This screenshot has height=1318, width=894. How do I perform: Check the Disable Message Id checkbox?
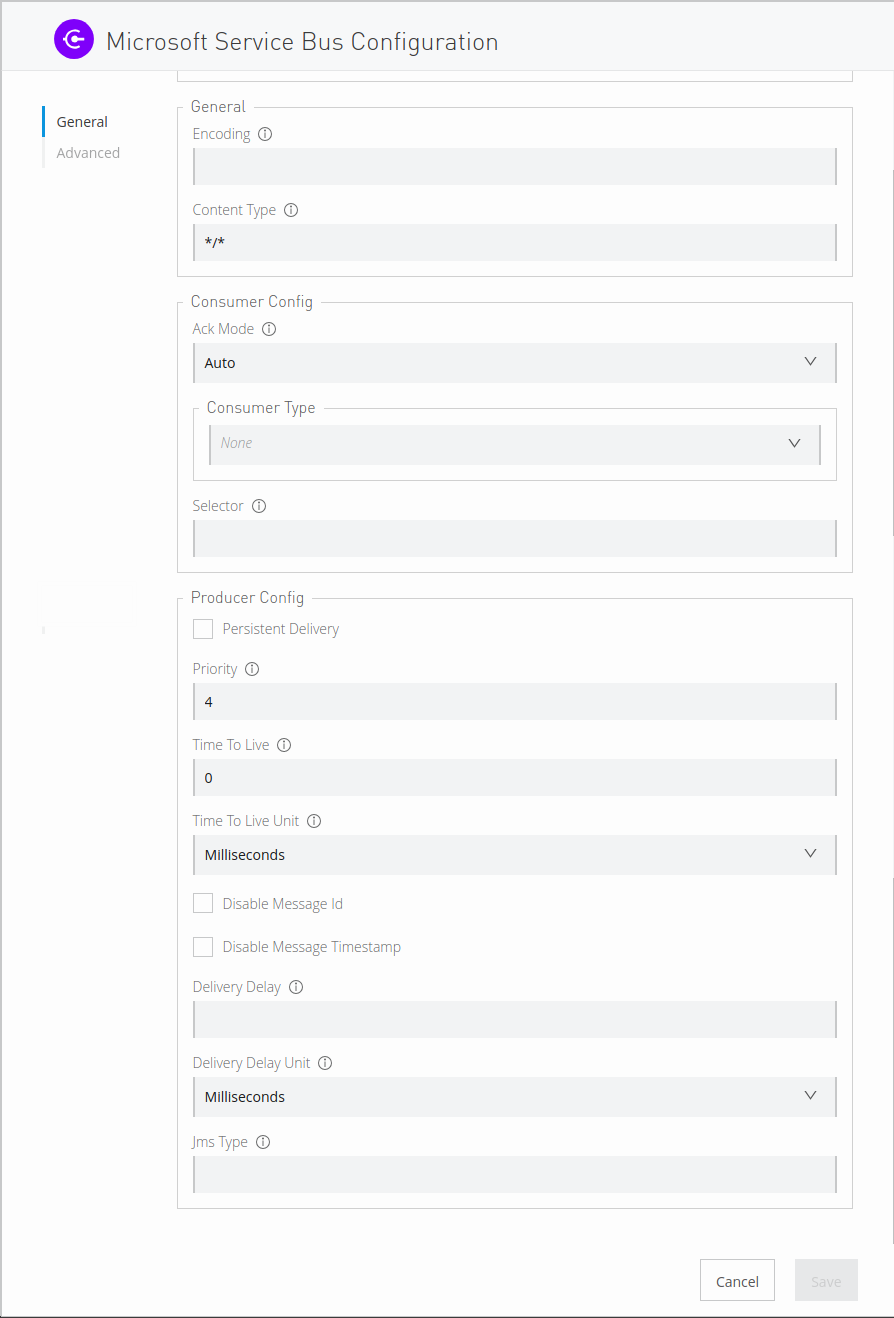(203, 902)
